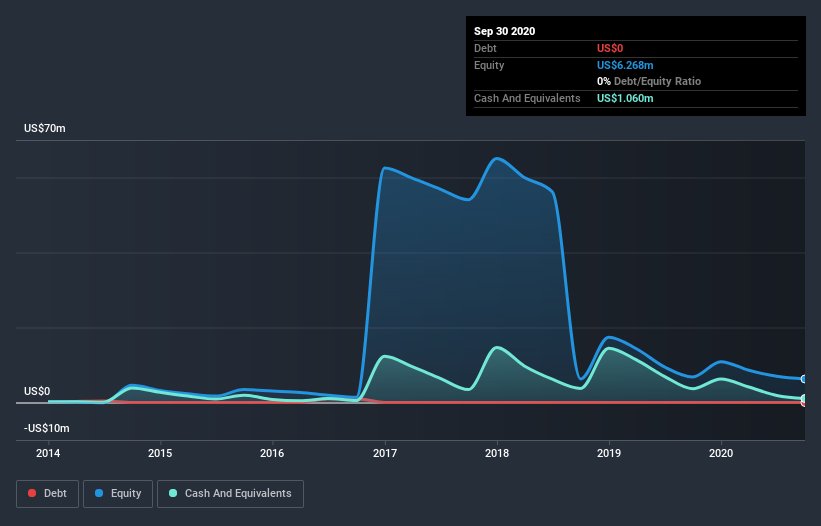Click the Equity line peak at 2018

[497, 159]
